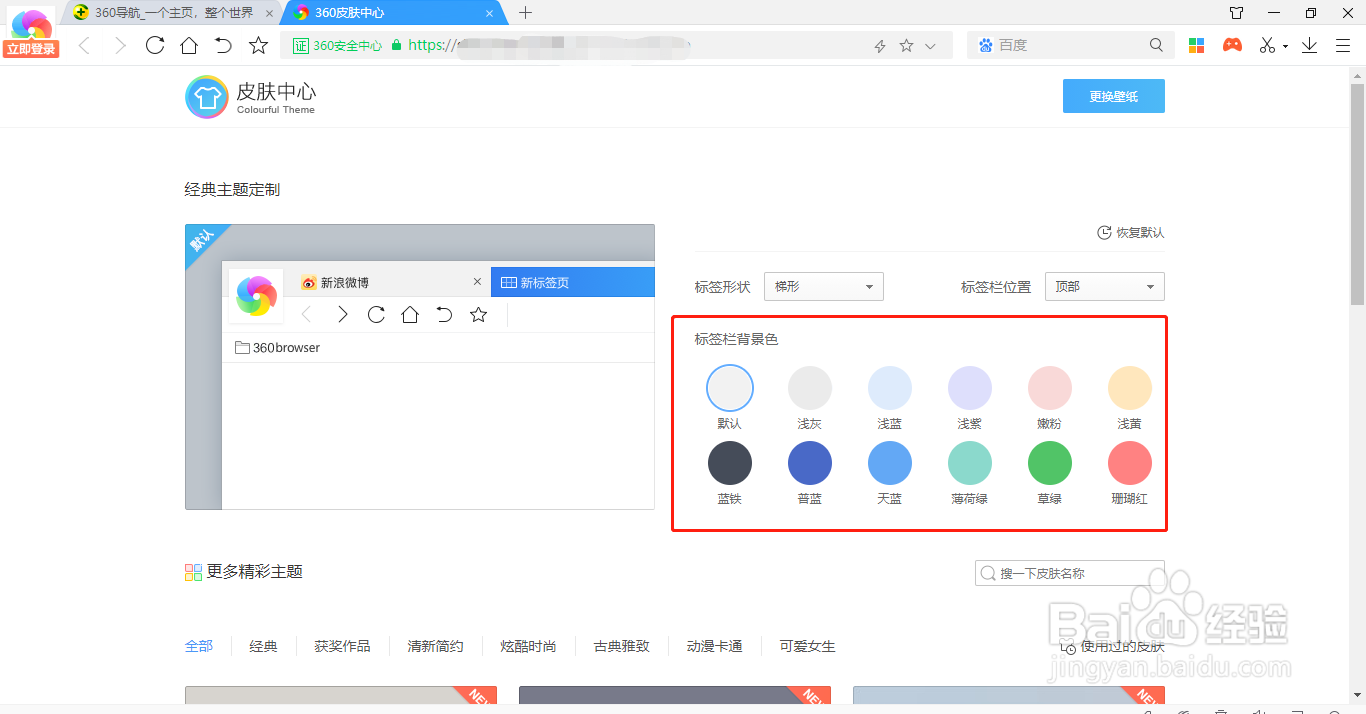Select the 古典雅致 category filter
The image size is (1366, 714).
[x=622, y=646]
